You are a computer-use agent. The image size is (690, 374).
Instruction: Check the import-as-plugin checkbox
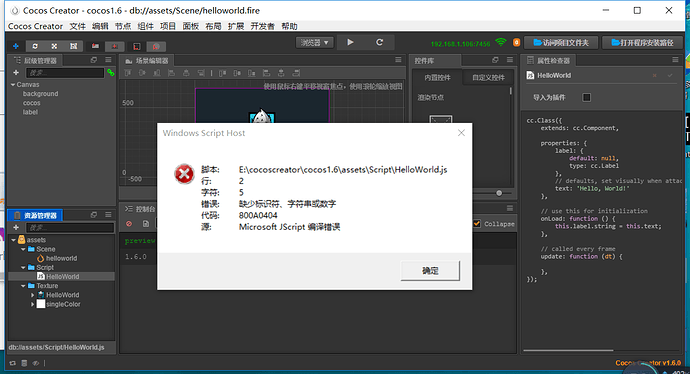click(x=587, y=97)
